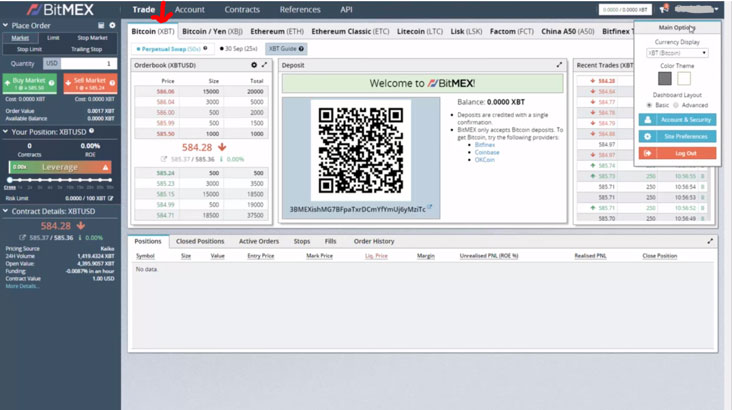Open the announcements megaphone icon
This screenshot has width=732, height=410.
664,9
